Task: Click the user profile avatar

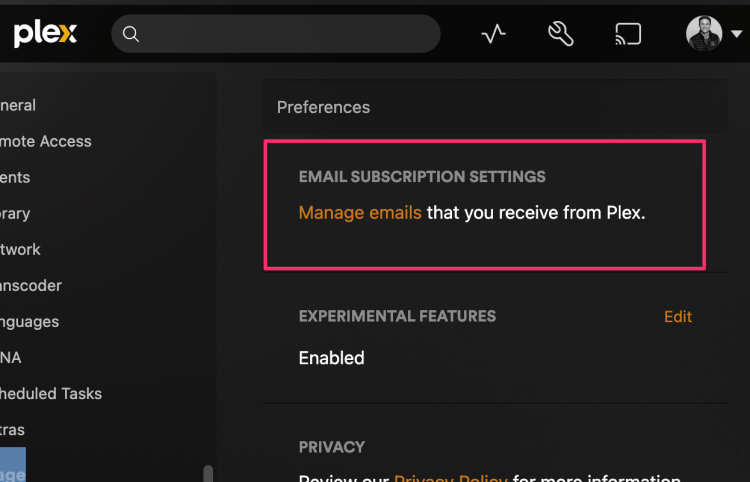Action: [704, 33]
